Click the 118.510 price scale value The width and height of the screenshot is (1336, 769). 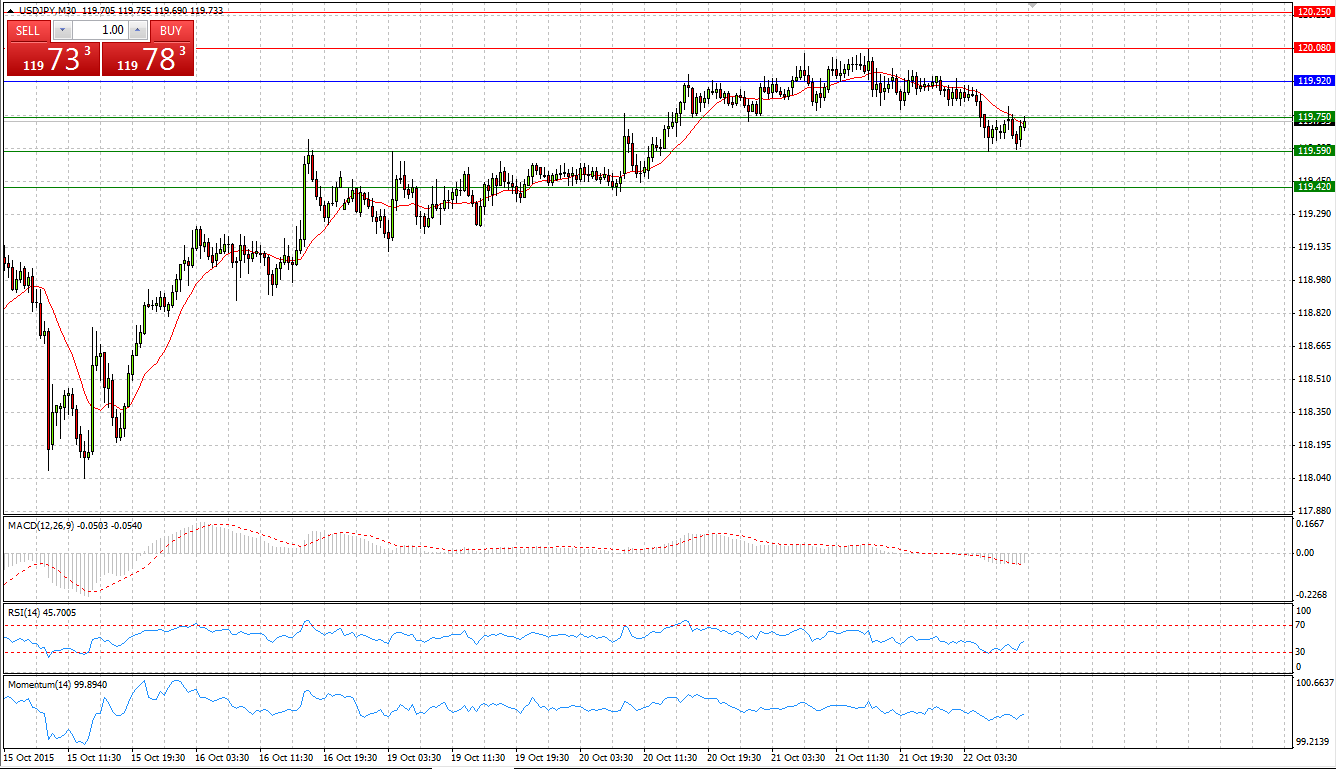point(1312,379)
